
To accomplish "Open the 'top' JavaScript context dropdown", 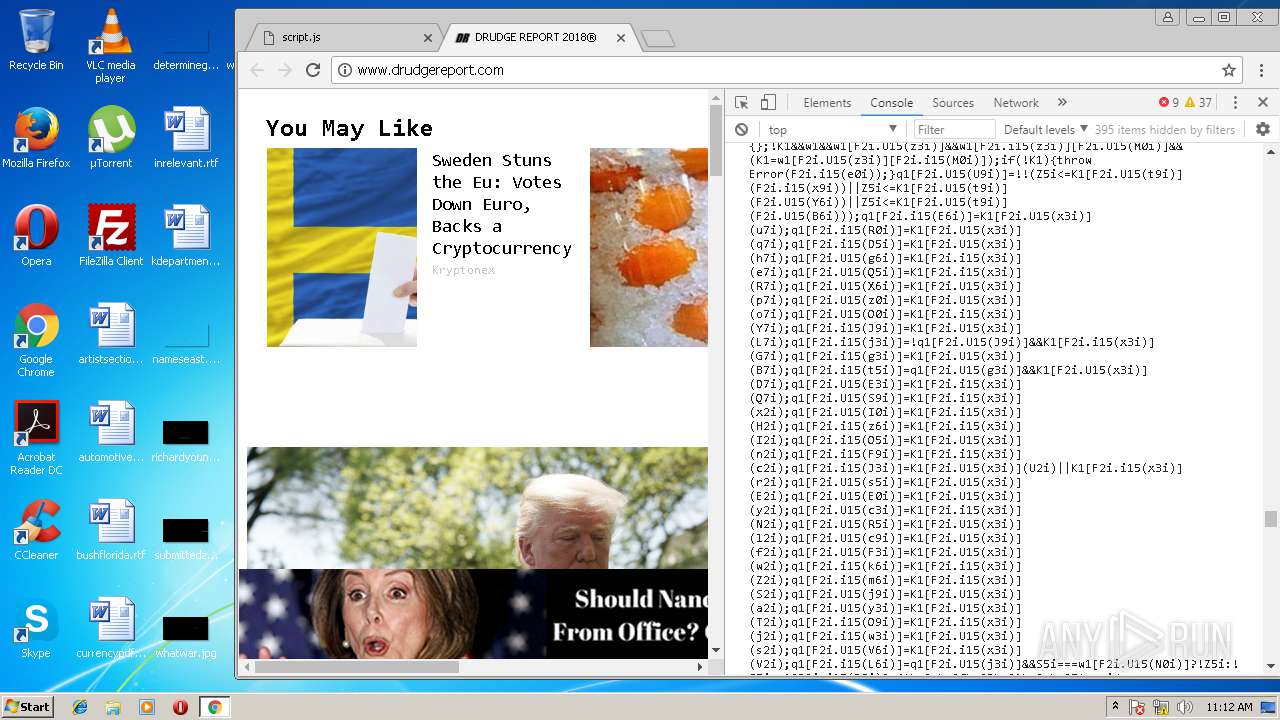I will [x=832, y=130].
